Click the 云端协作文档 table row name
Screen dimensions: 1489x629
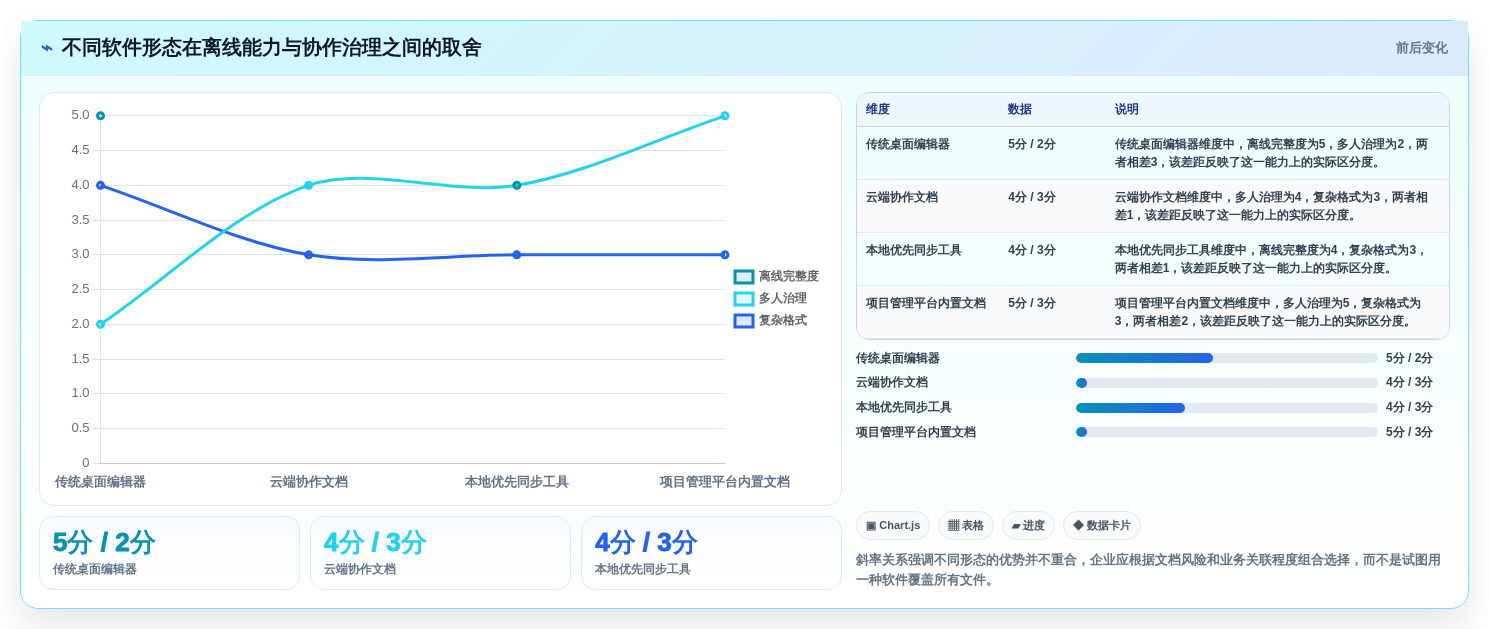(902, 197)
